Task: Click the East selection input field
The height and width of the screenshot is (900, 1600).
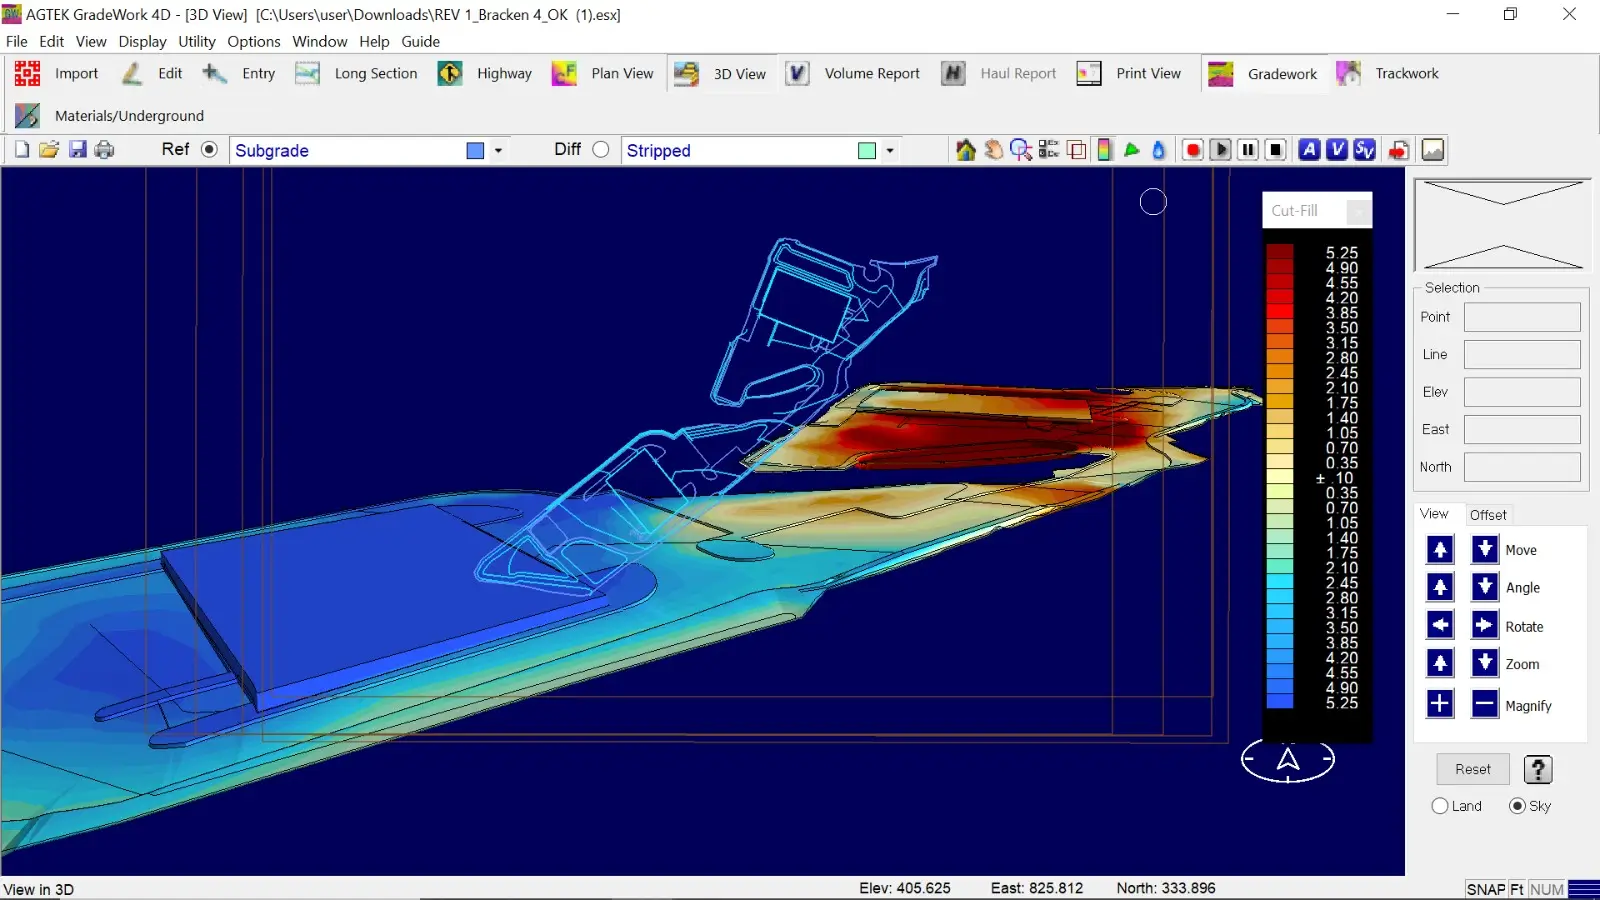Action: (x=1521, y=430)
